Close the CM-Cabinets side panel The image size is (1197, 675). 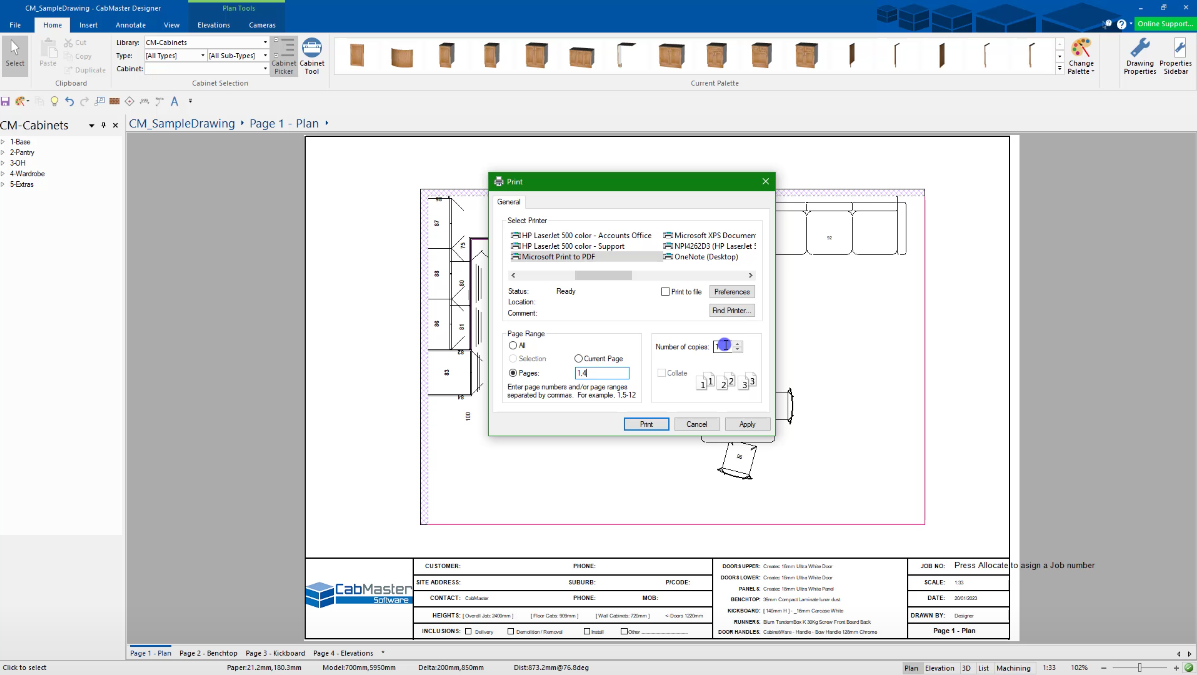point(116,125)
